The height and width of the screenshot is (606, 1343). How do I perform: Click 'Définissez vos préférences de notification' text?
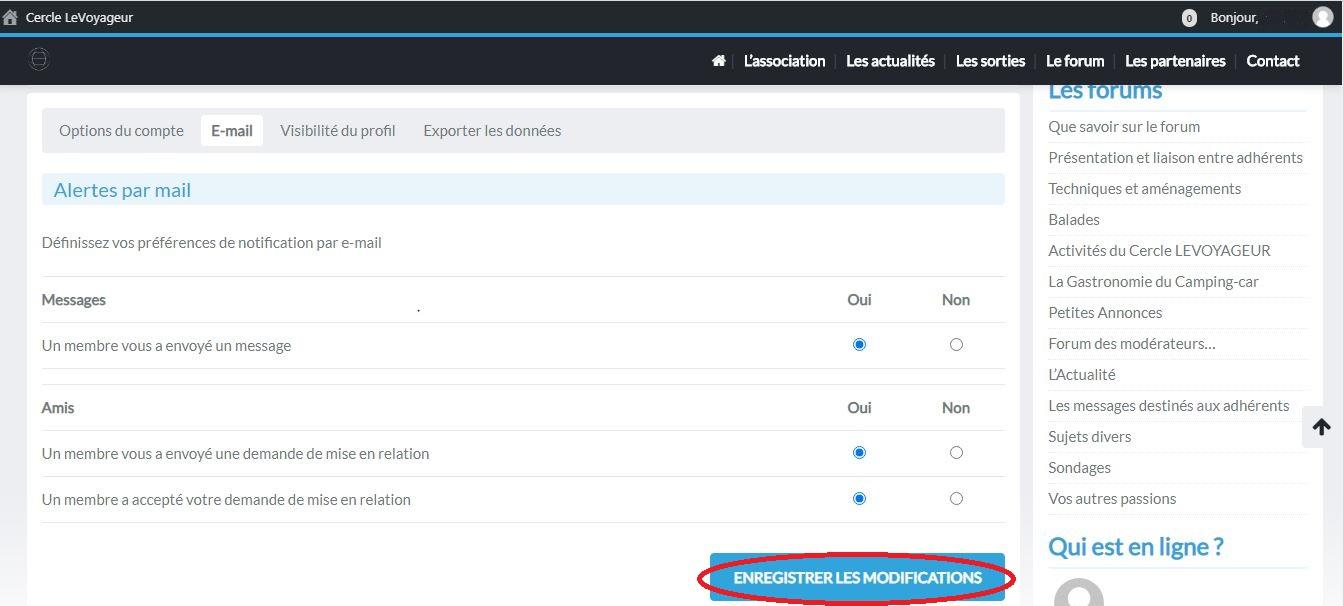tap(212, 243)
